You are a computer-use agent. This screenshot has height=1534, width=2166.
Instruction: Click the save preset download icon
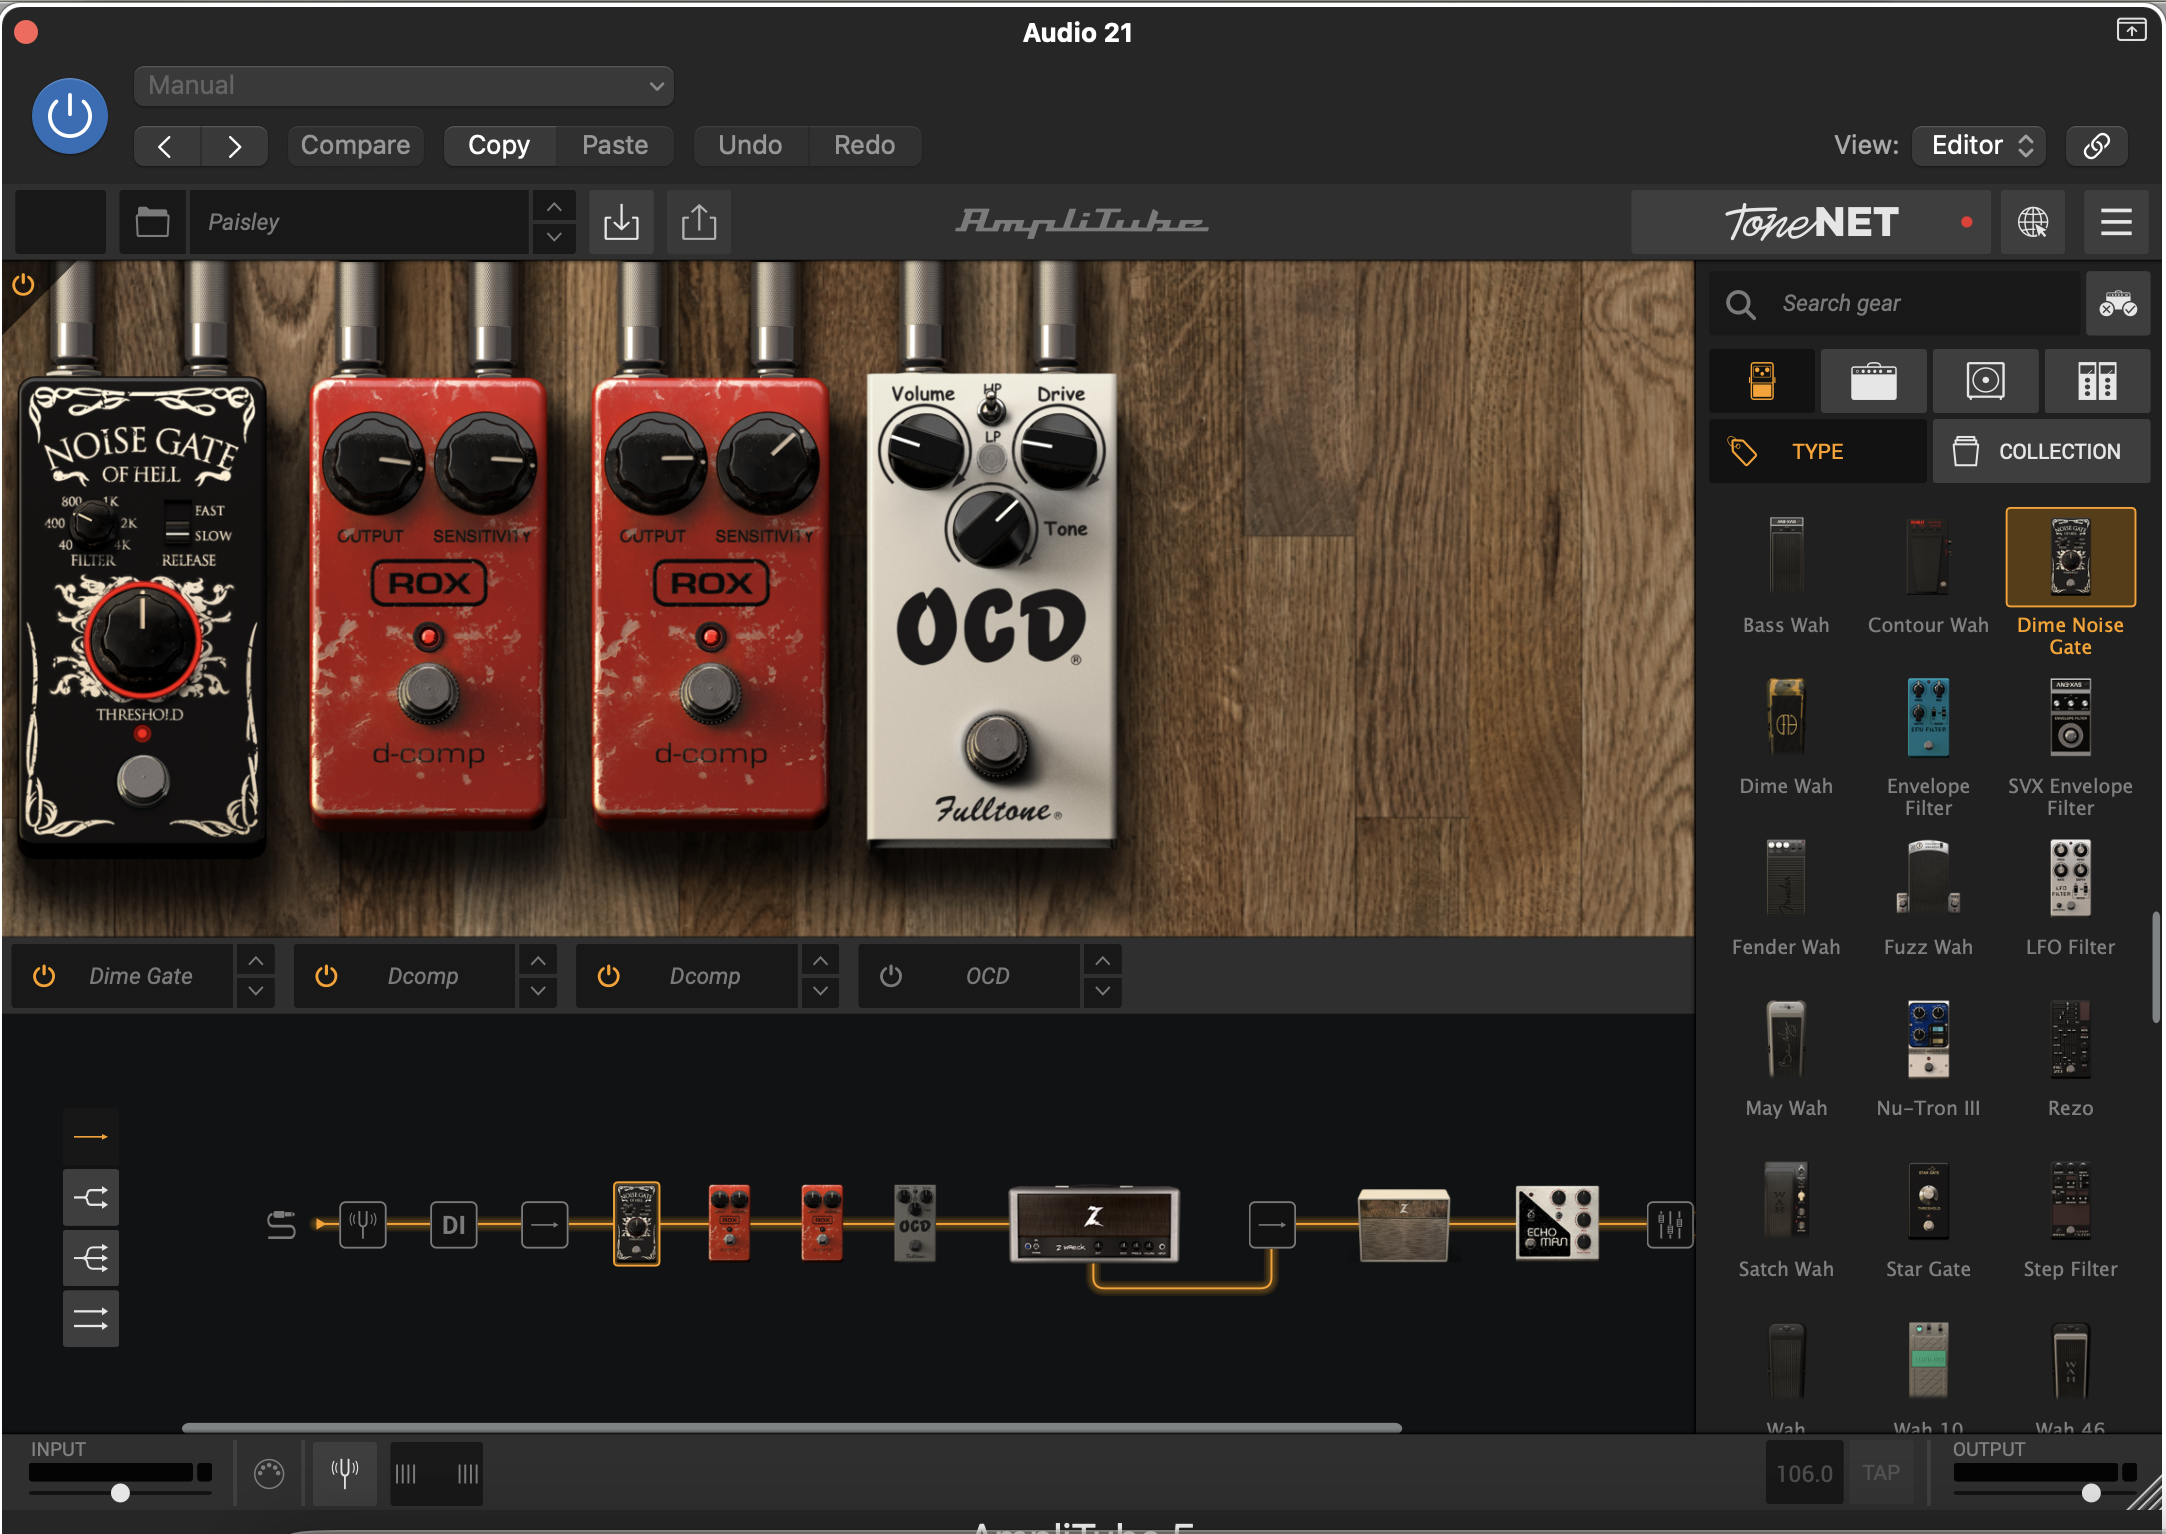(x=621, y=222)
